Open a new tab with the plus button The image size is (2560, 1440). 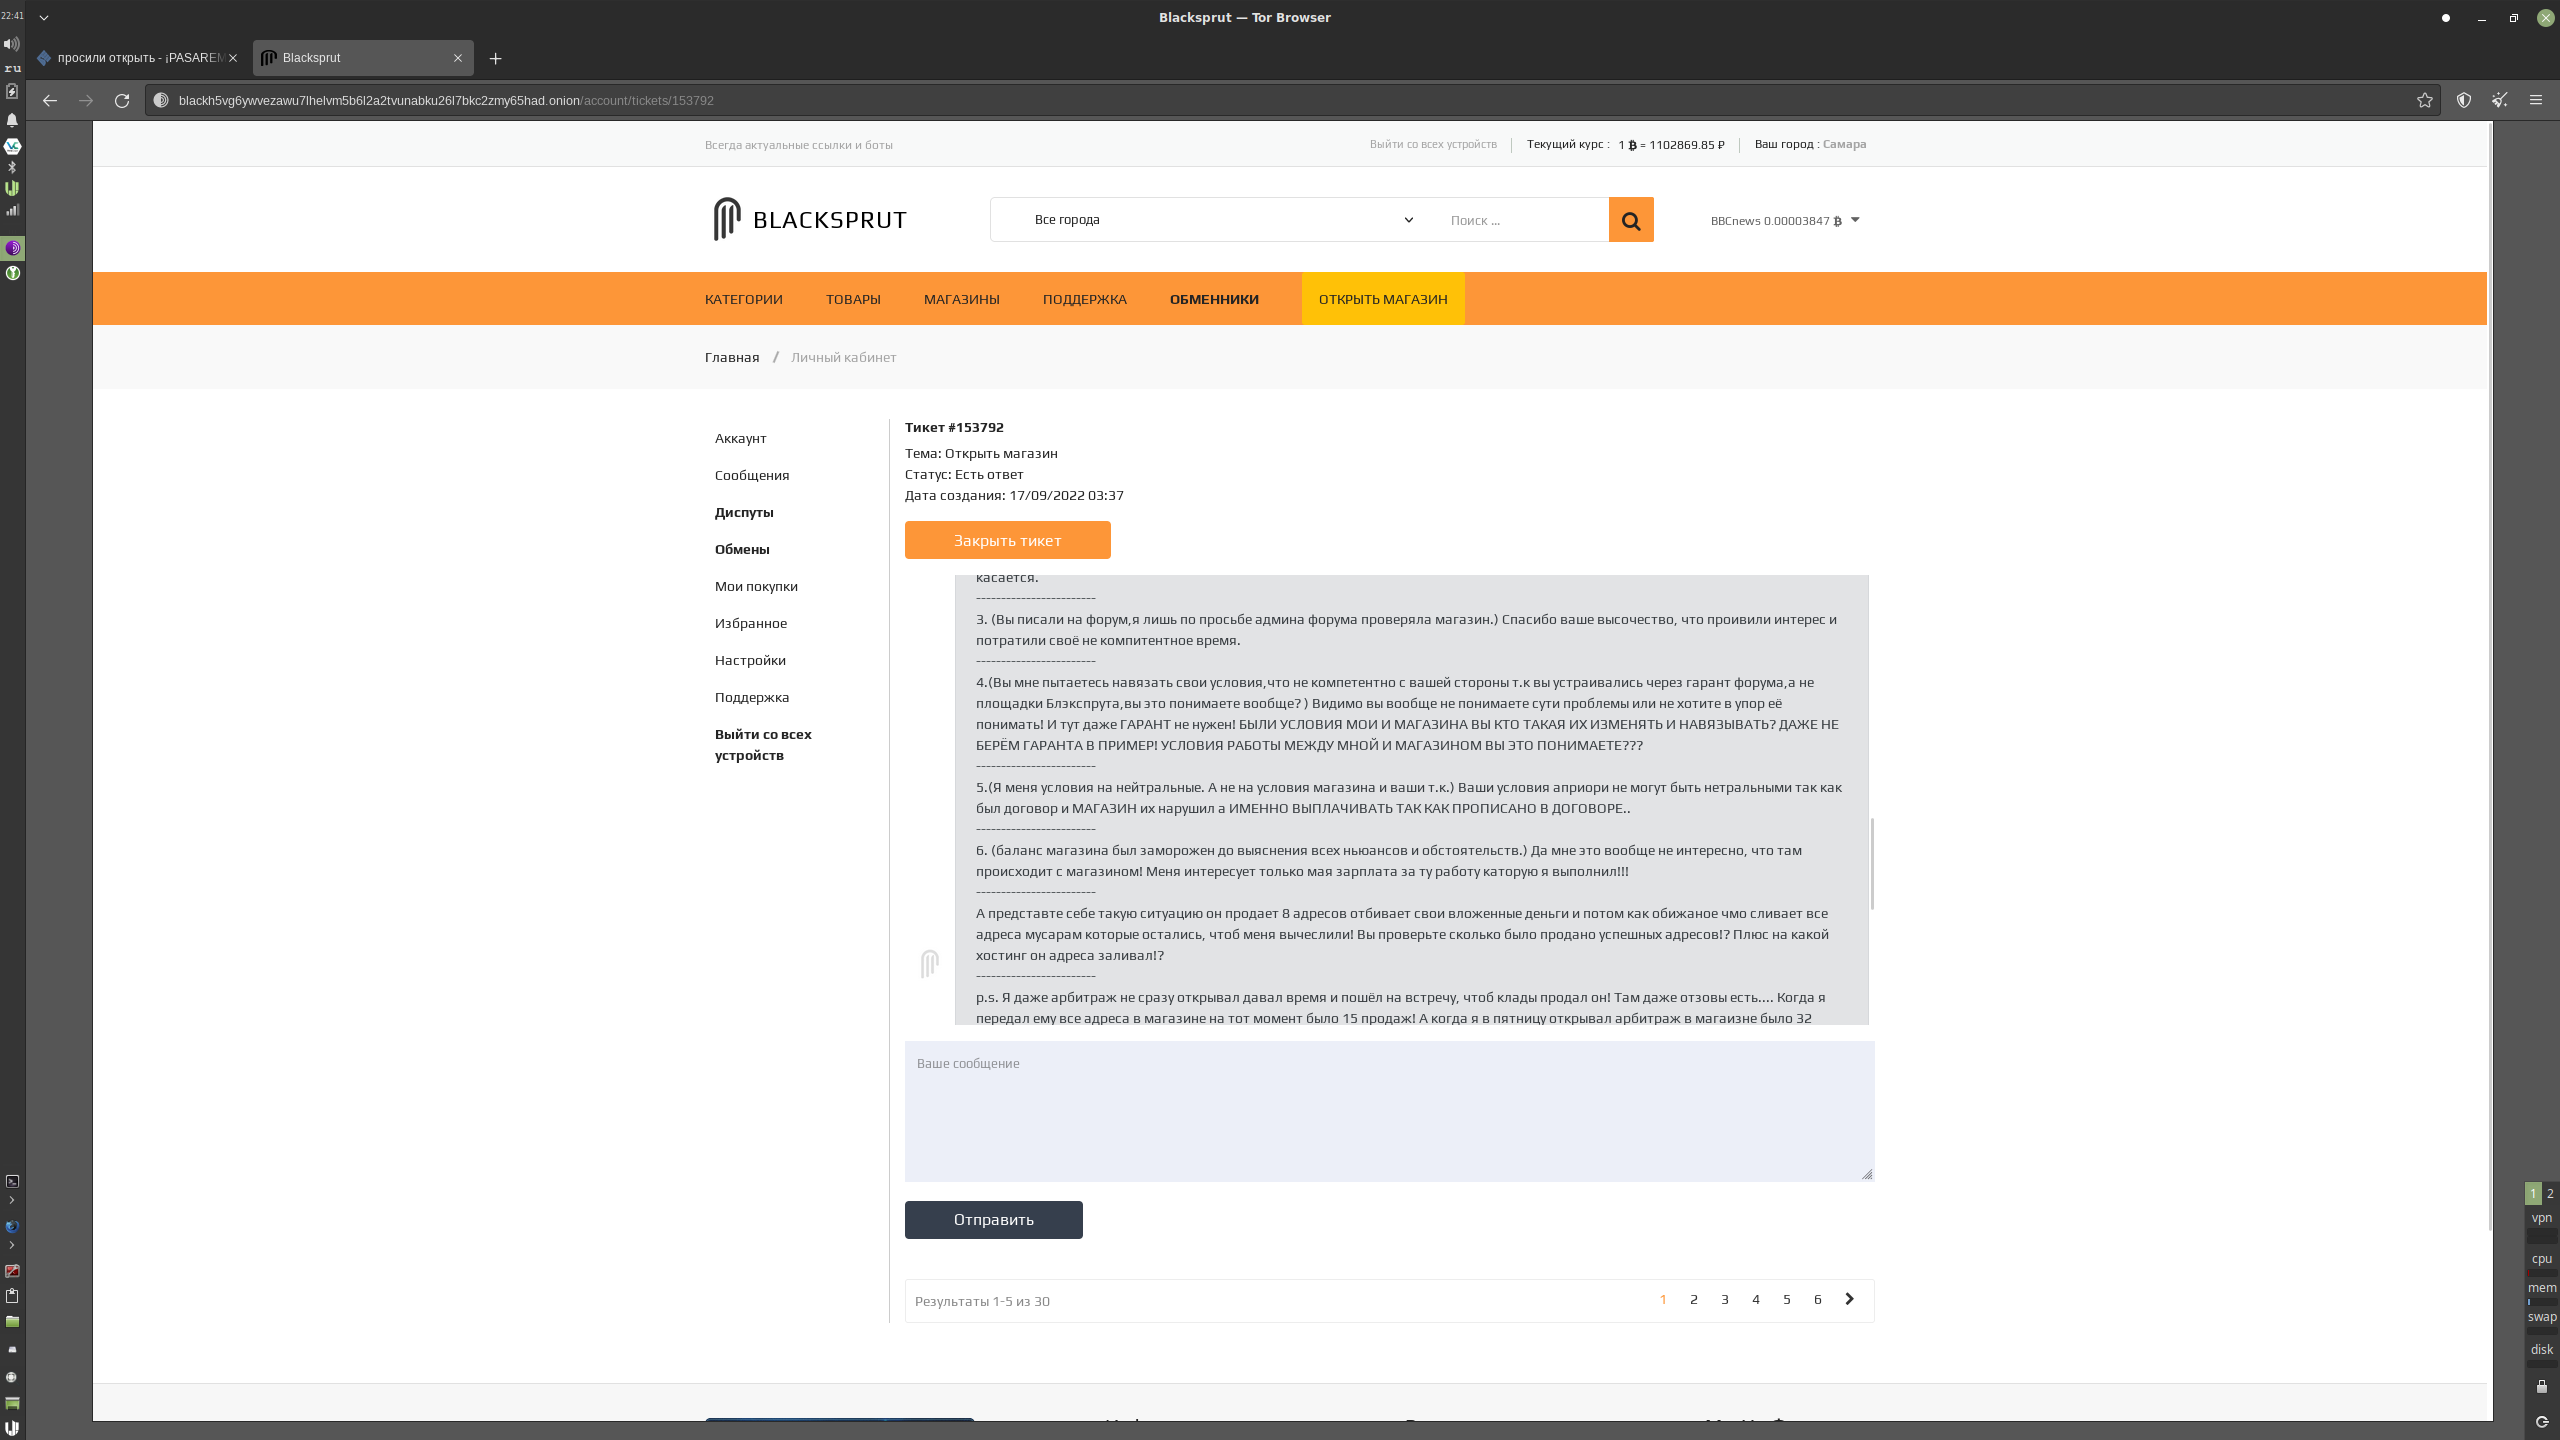(495, 58)
